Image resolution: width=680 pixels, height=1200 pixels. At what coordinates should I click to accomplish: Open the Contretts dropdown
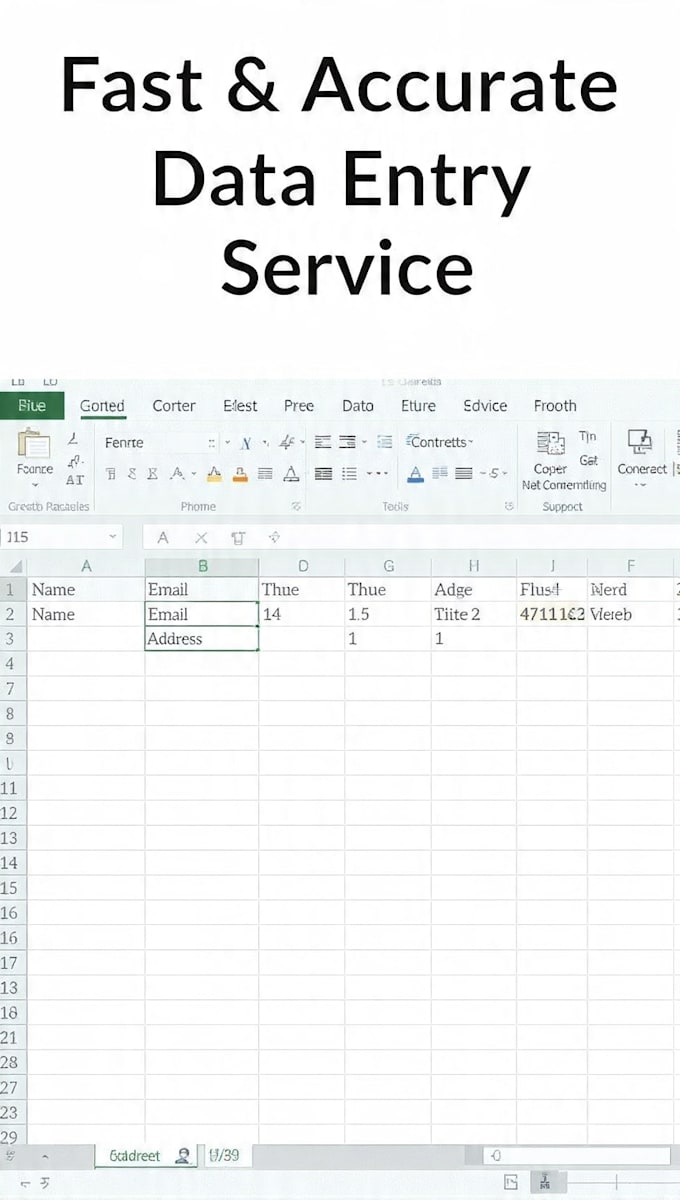441,442
